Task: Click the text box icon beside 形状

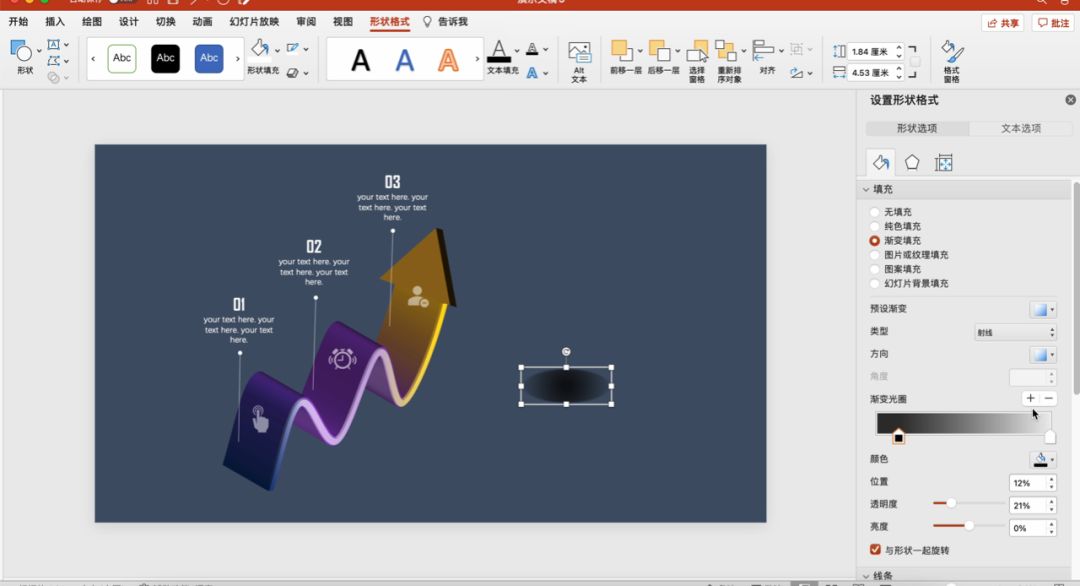Action: [x=54, y=45]
